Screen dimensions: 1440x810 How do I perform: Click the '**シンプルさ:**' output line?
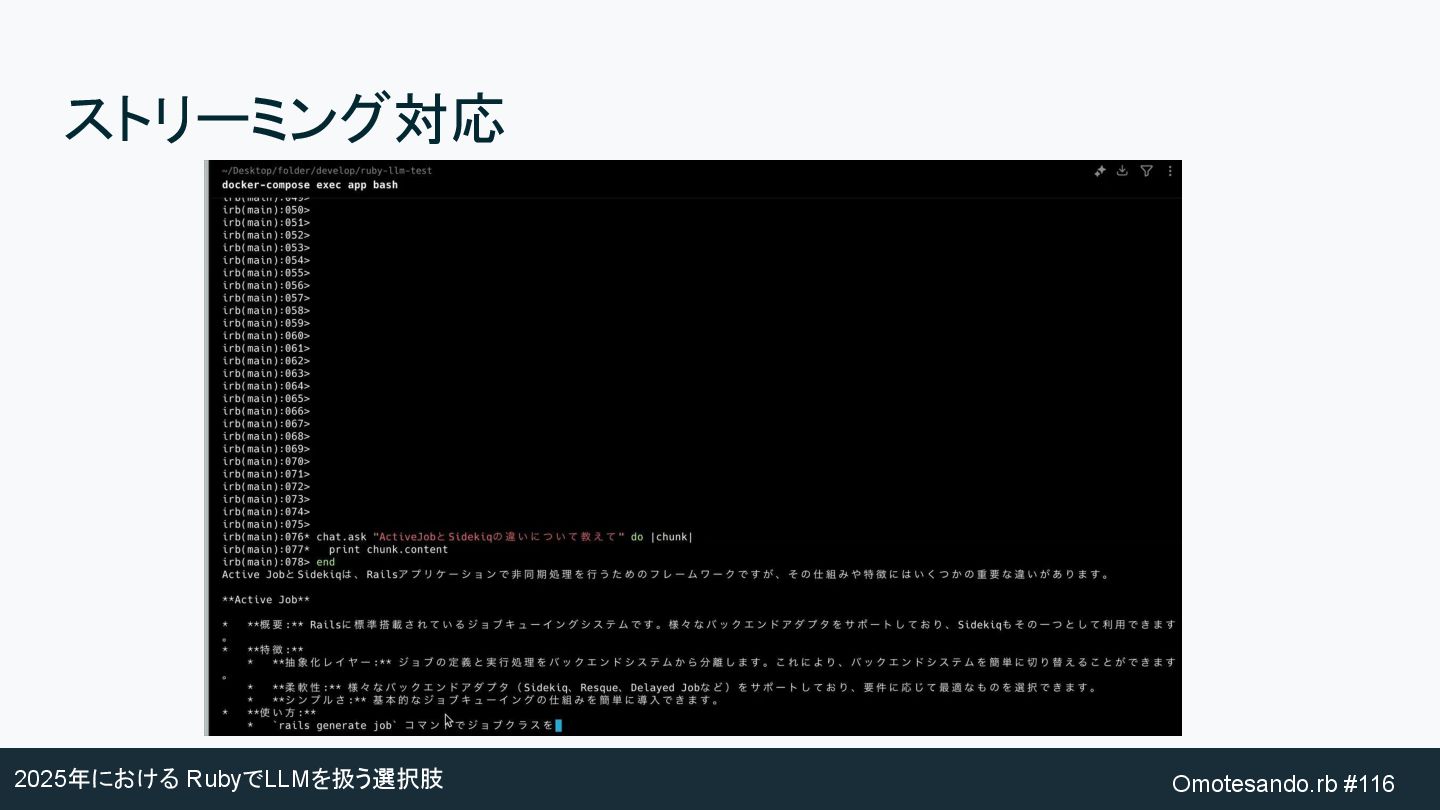tap(484, 700)
